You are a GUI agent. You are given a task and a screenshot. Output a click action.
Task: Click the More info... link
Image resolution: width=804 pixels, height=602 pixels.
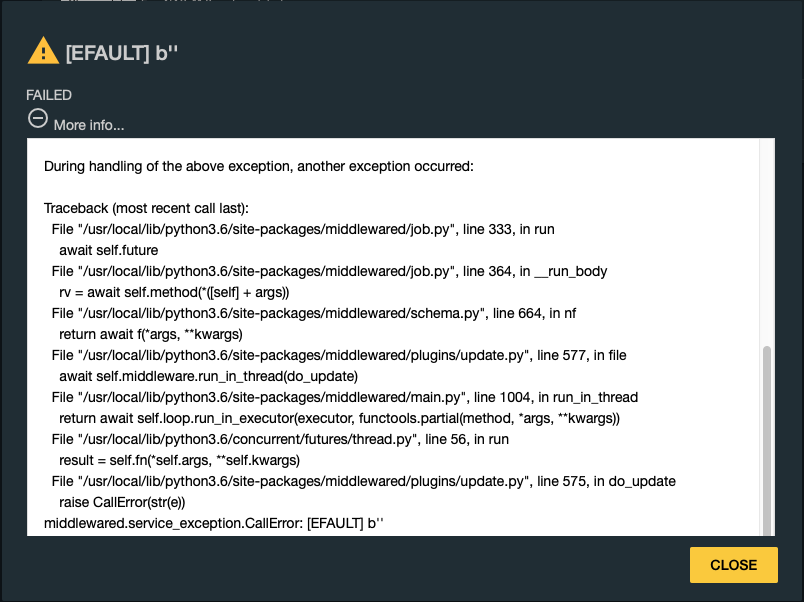89,125
